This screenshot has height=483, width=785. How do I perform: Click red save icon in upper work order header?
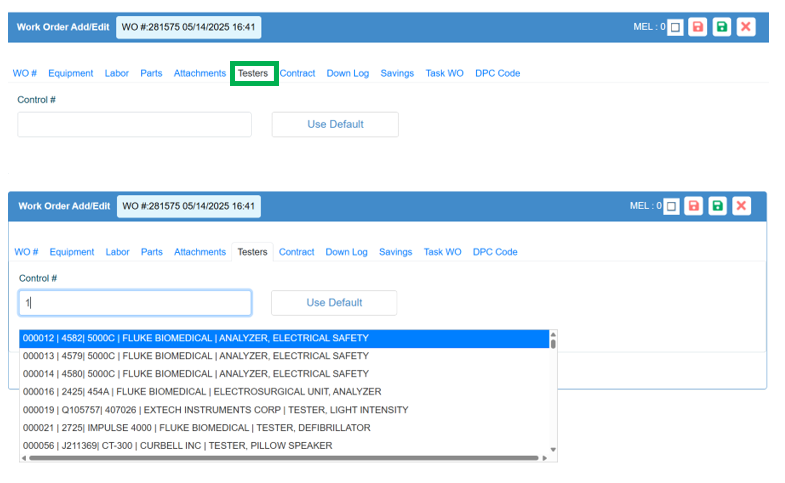(x=698, y=27)
